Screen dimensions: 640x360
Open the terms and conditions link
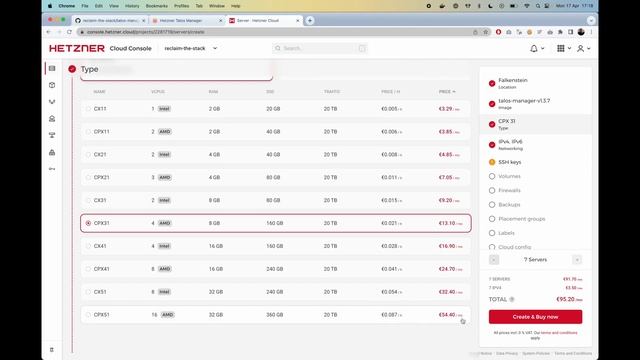coord(559,333)
